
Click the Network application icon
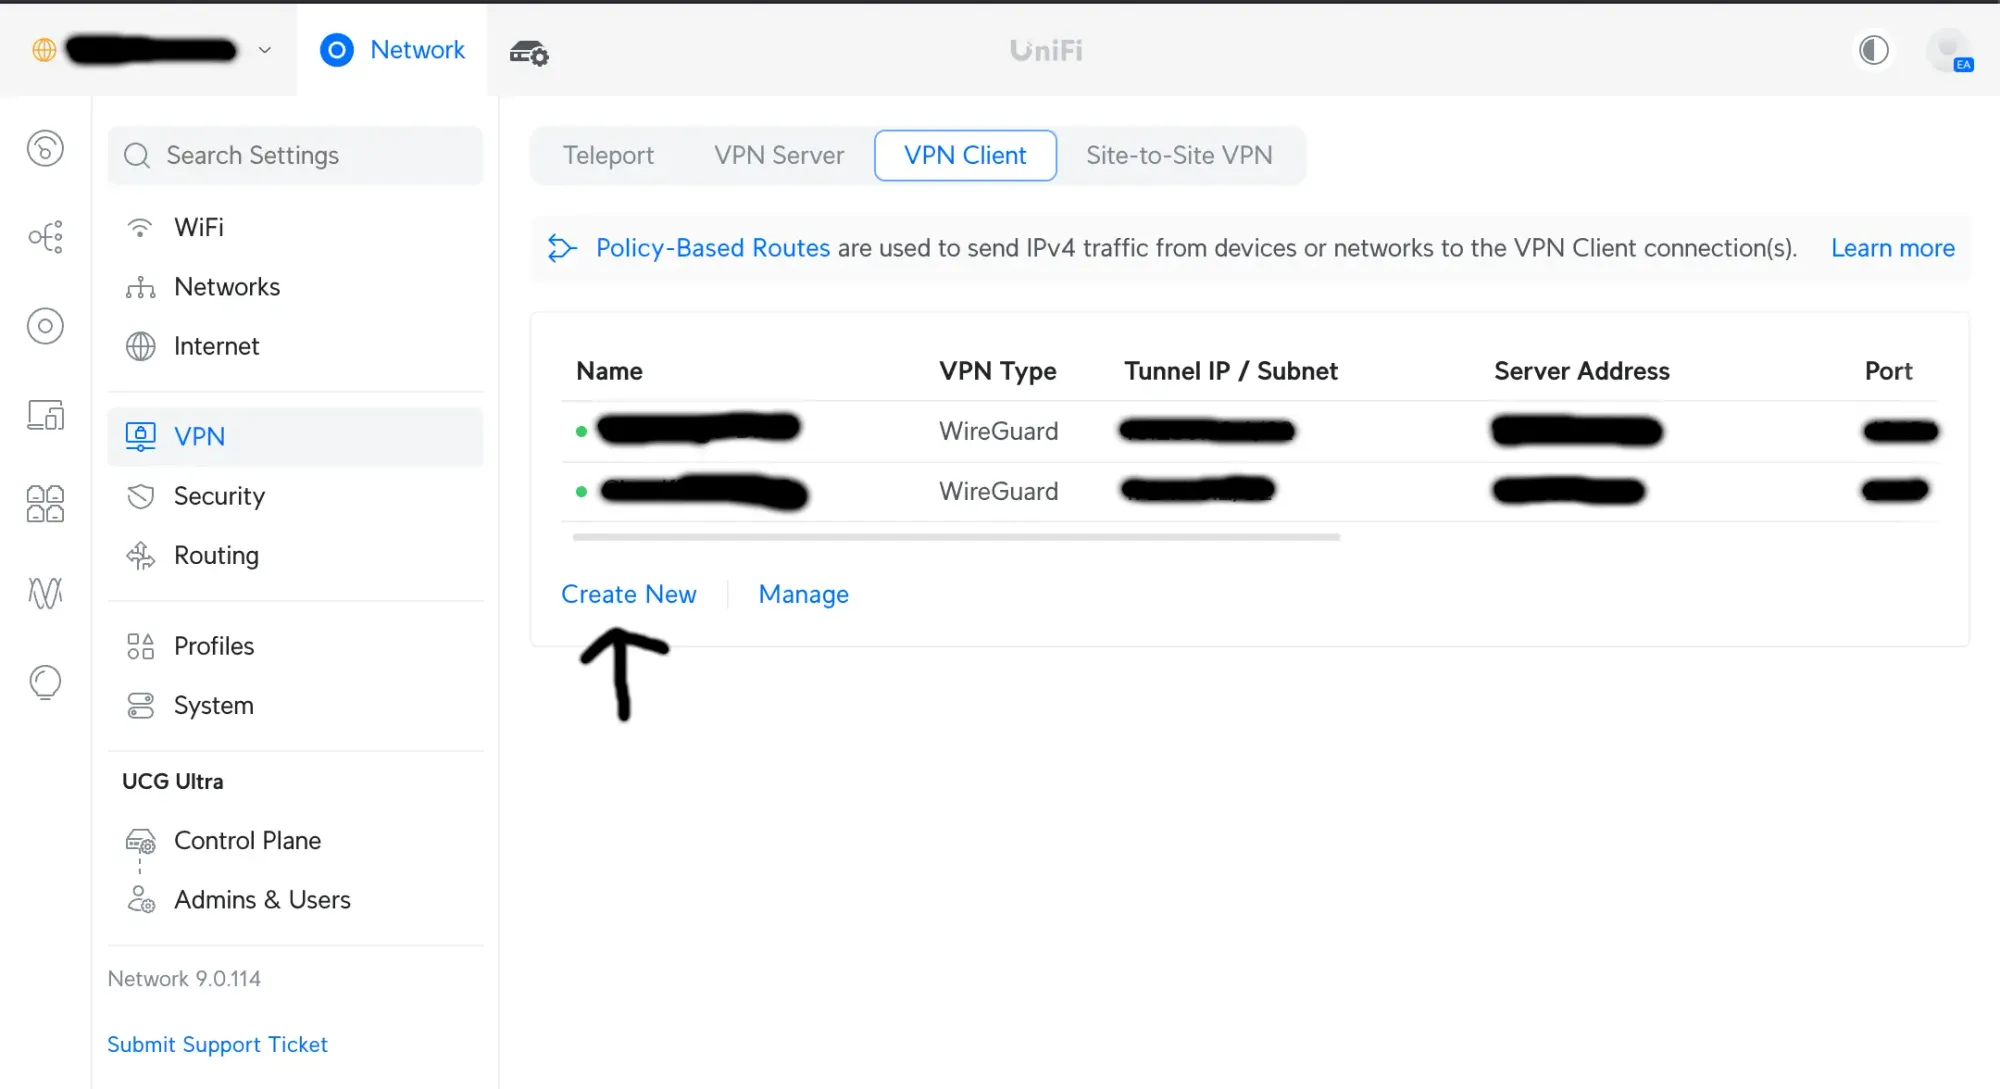point(337,50)
